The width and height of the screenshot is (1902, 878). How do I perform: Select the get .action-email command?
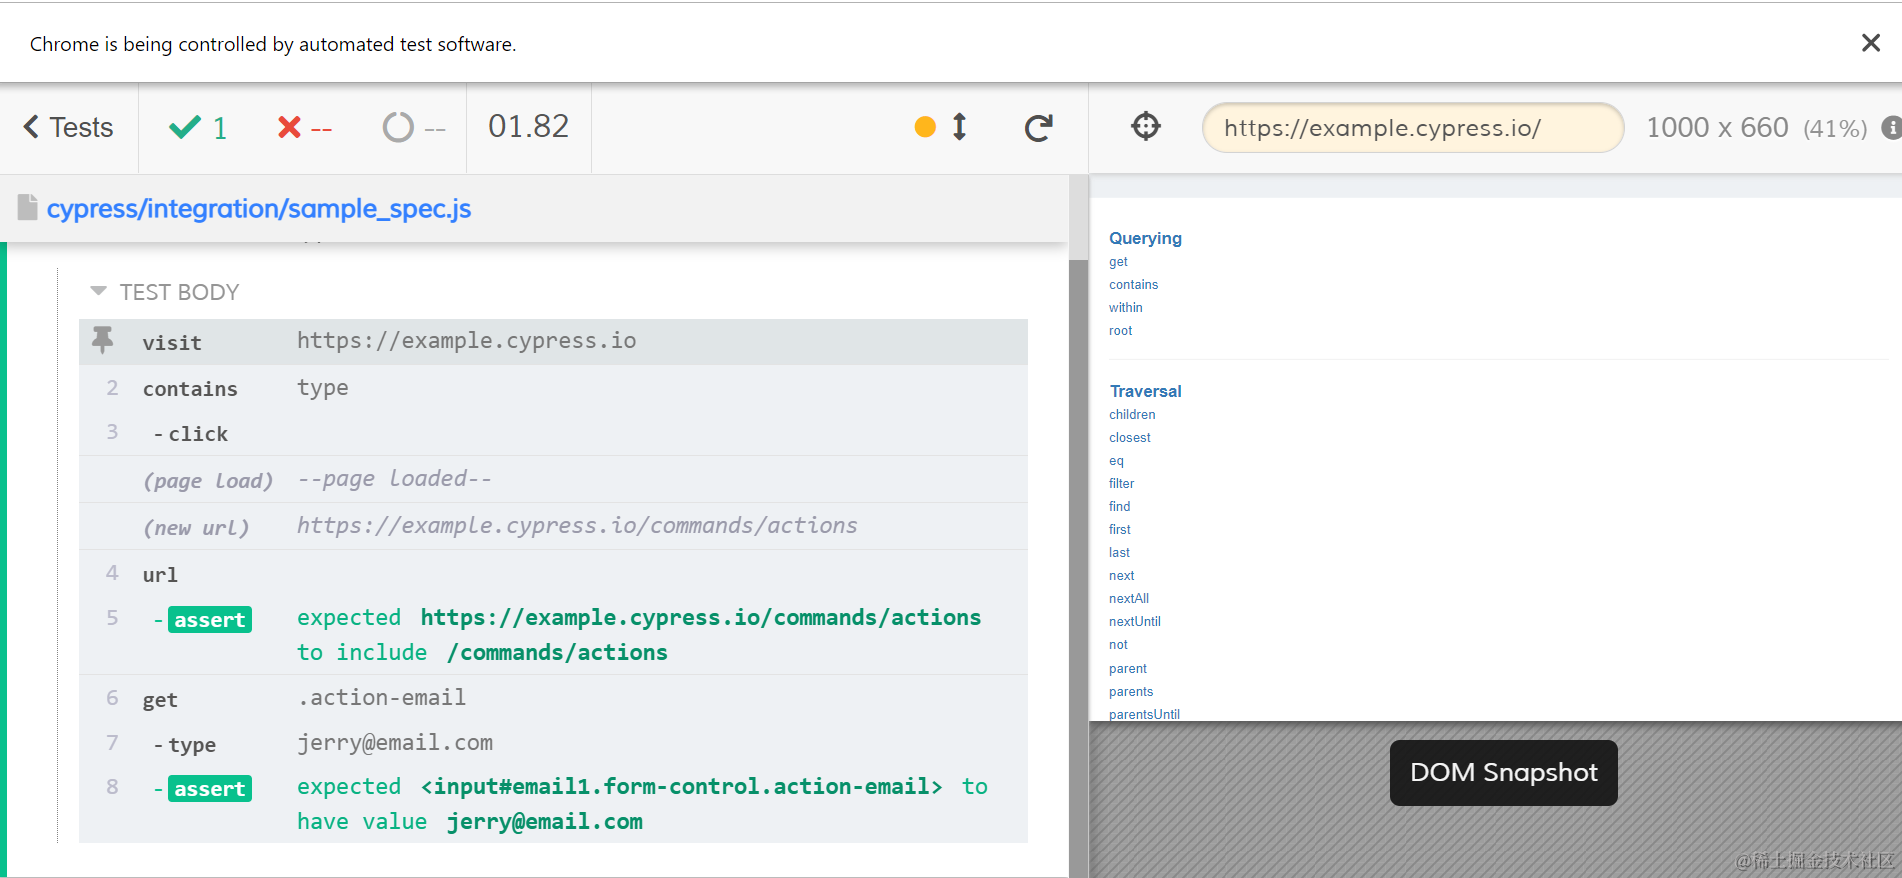(553, 698)
